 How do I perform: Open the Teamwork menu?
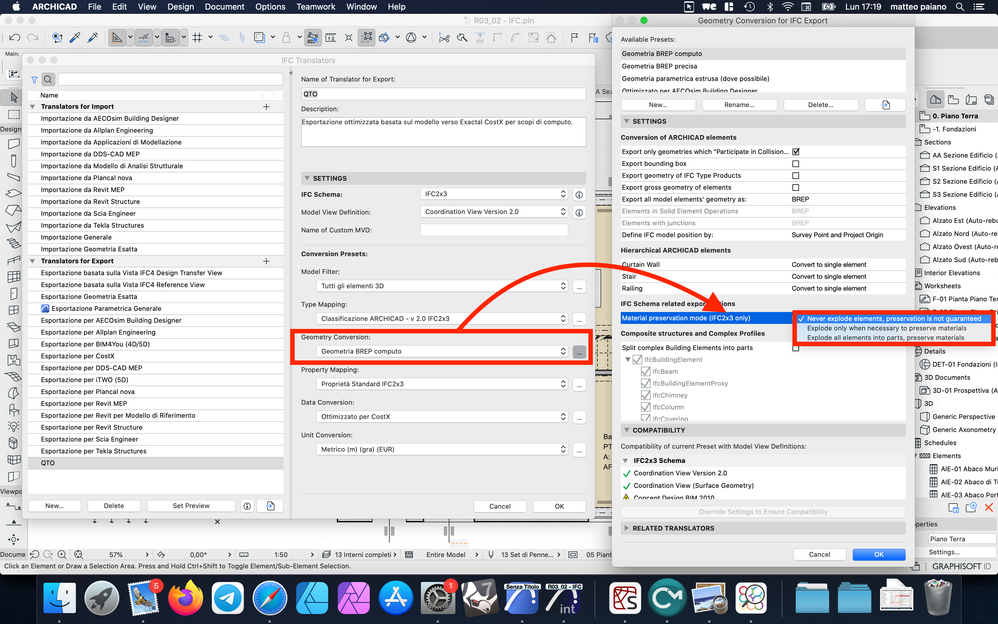coord(316,7)
